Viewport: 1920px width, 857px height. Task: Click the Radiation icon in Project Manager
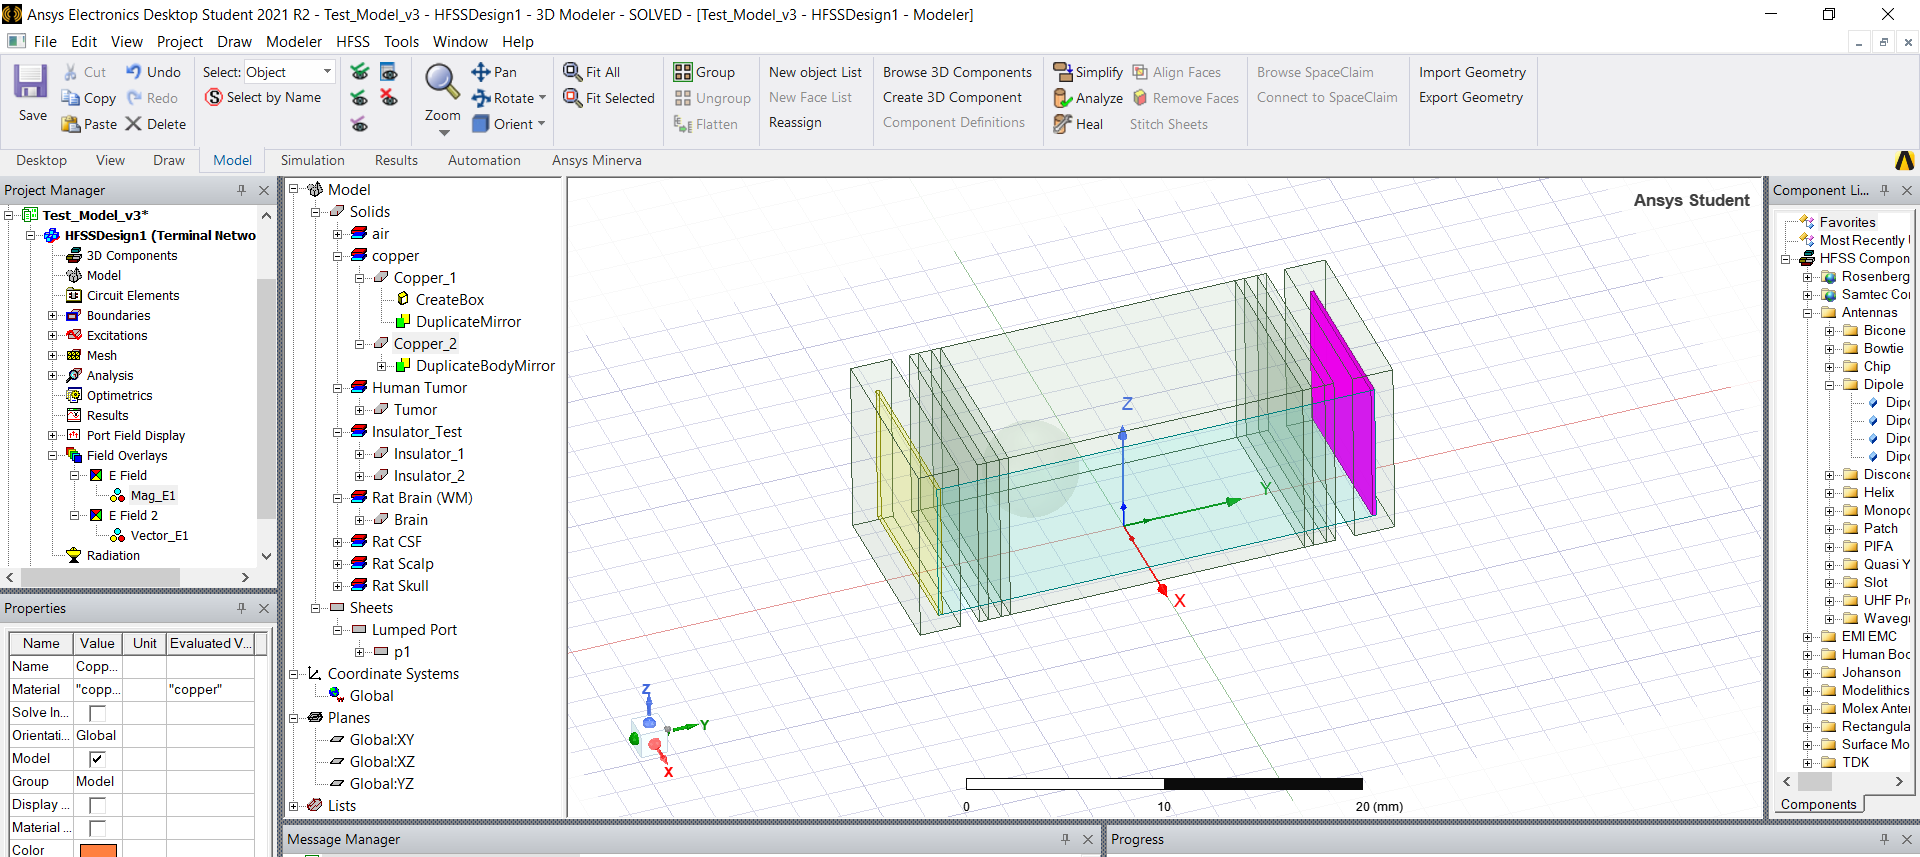point(74,556)
